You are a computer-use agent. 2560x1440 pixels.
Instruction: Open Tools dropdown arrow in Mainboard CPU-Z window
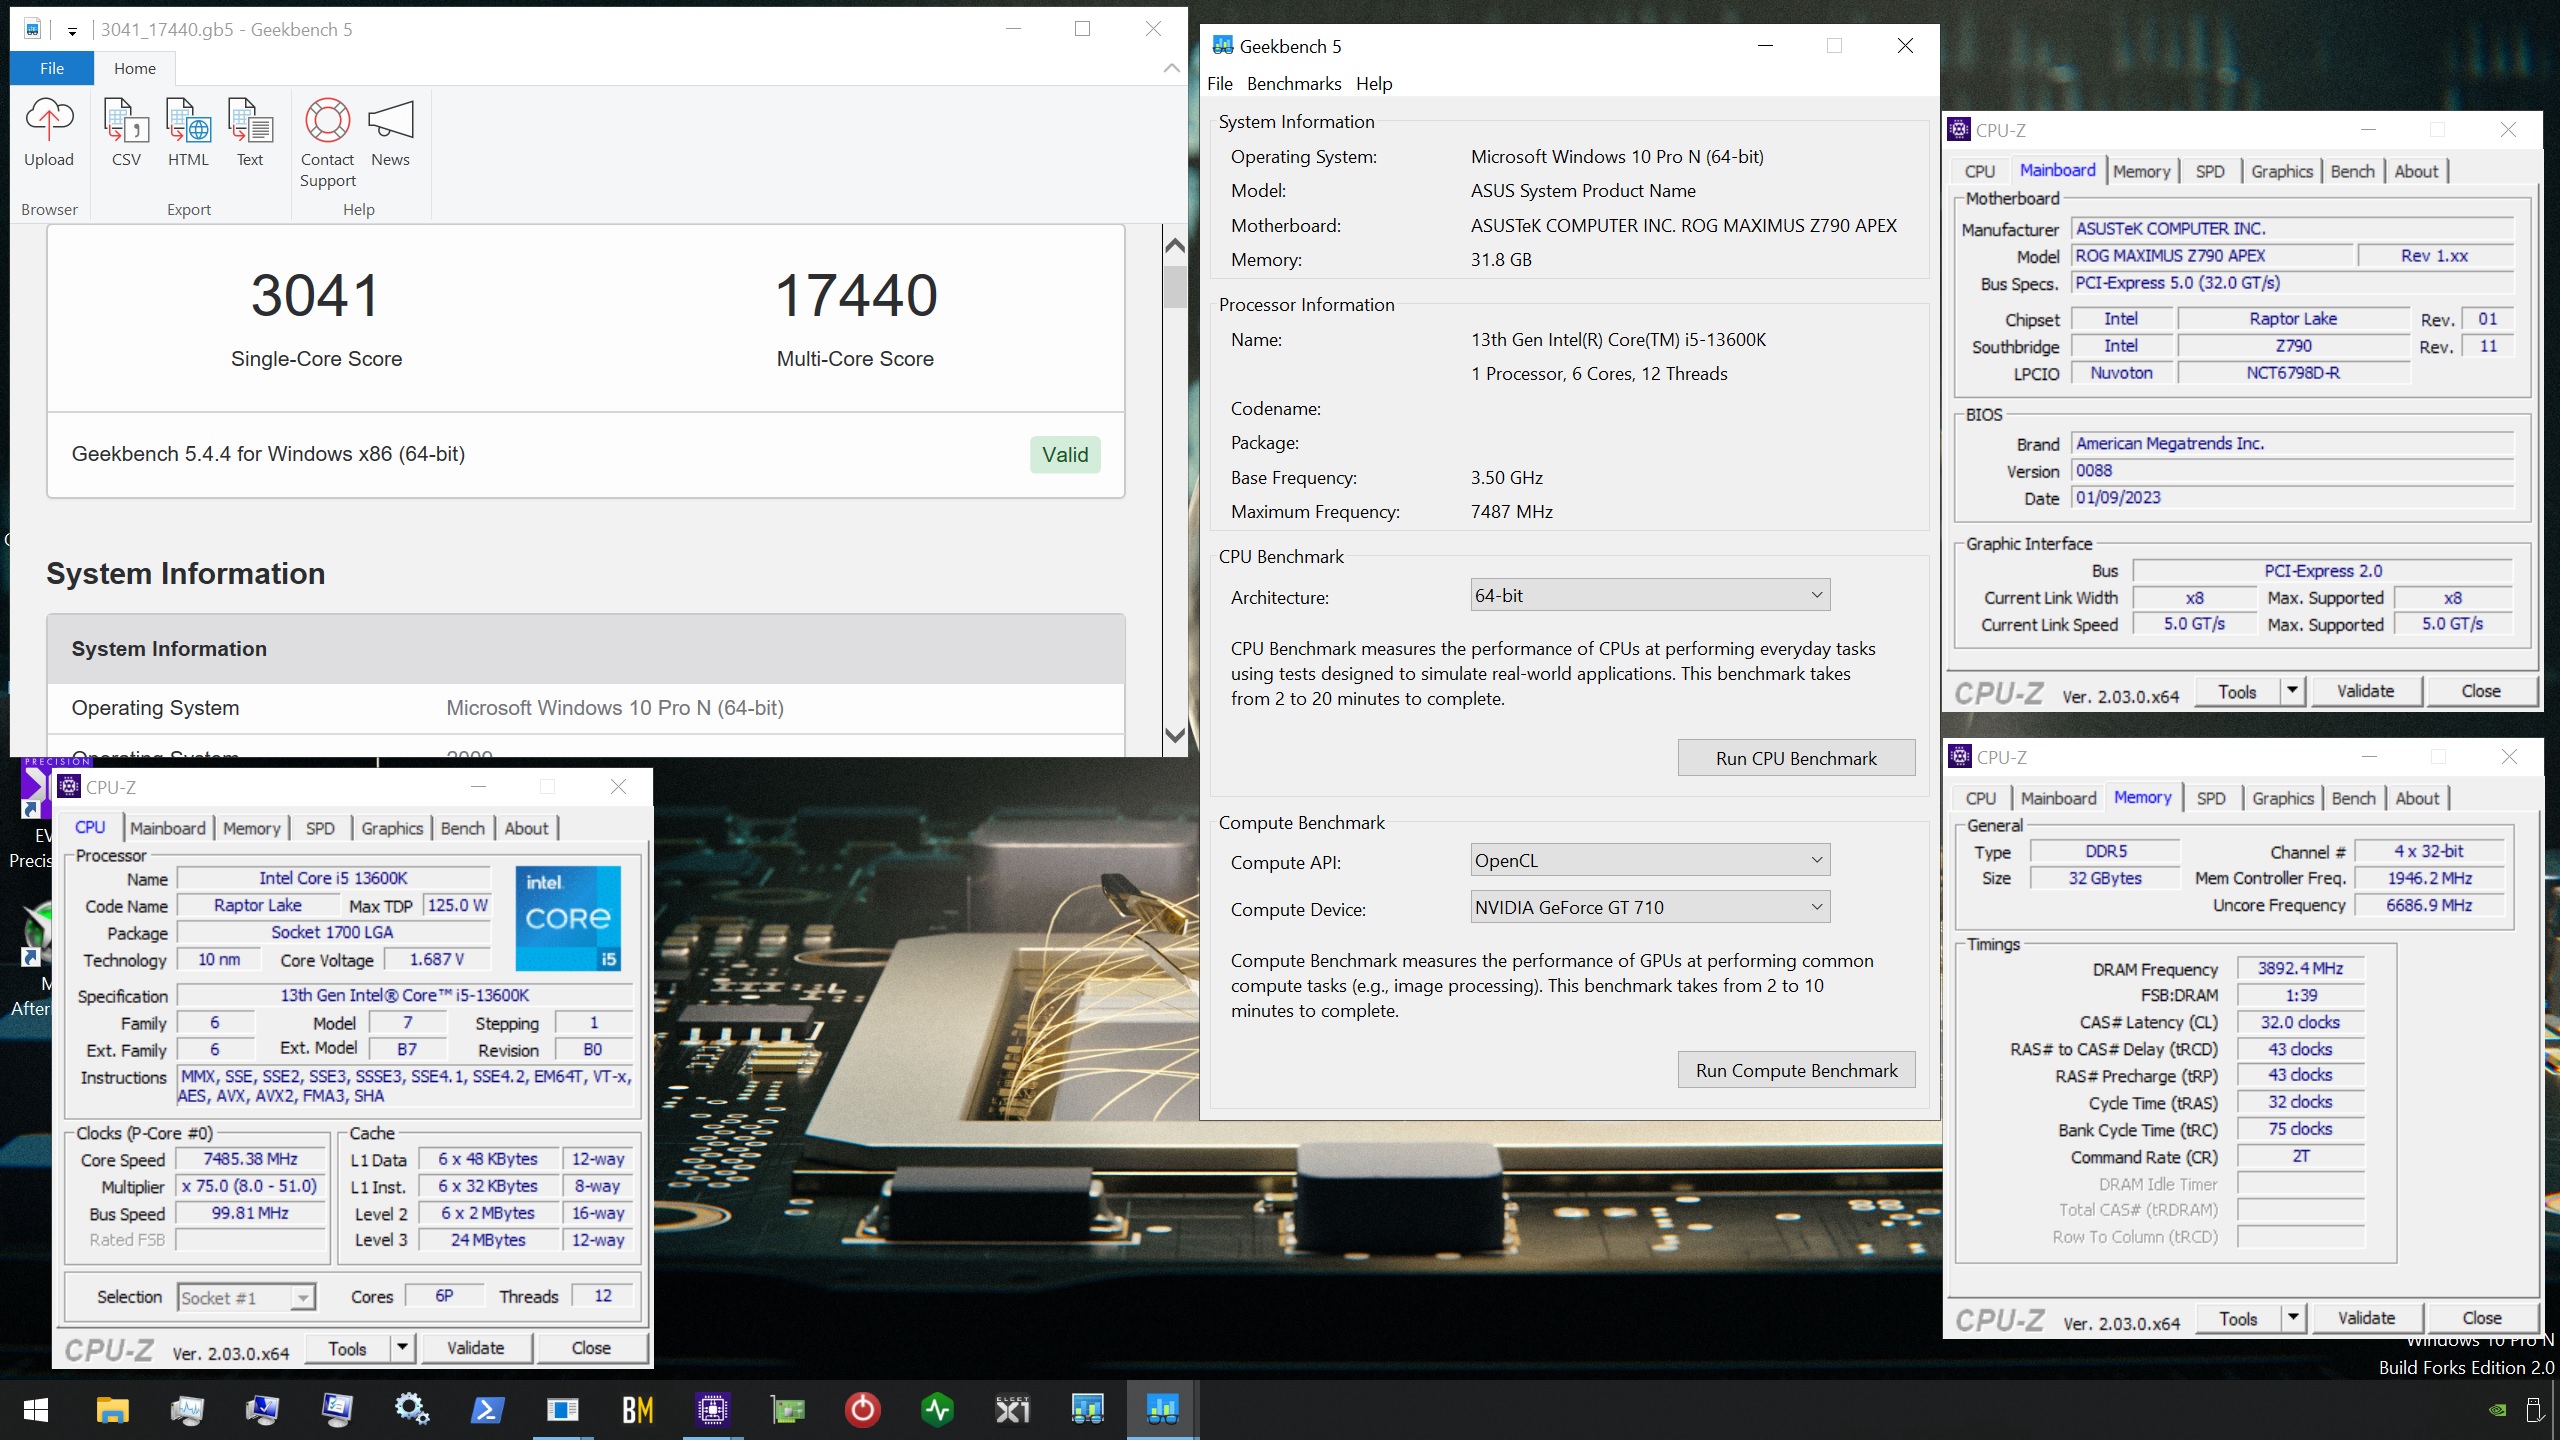2292,691
